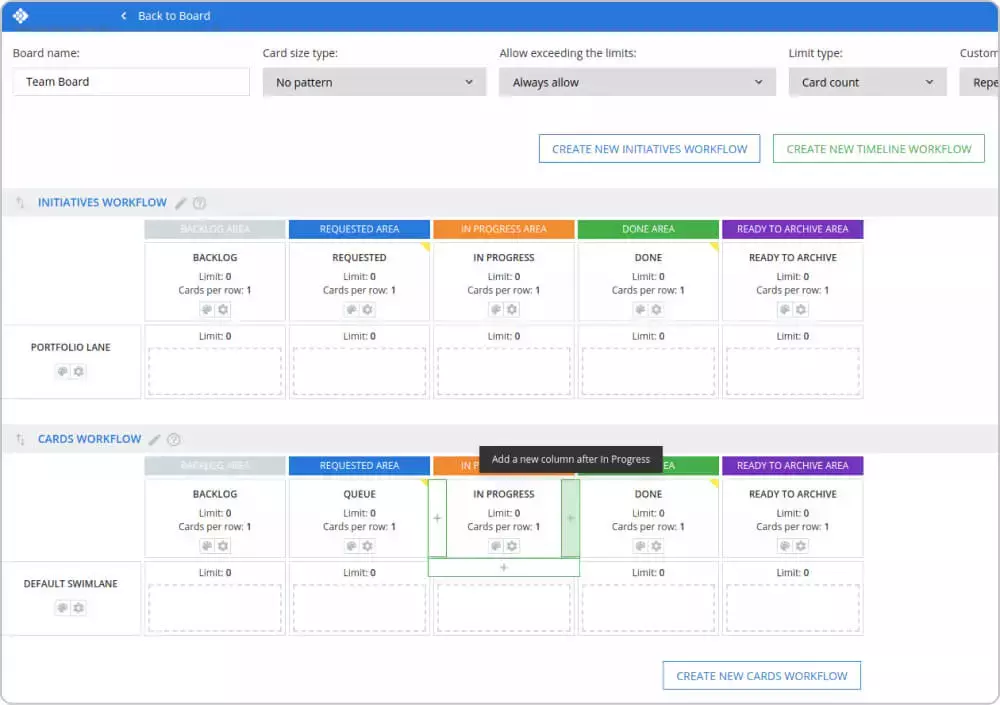Click the reorder arrows icon next to INITIATIVES WORKFLOW
The image size is (1000, 705).
pos(22,202)
